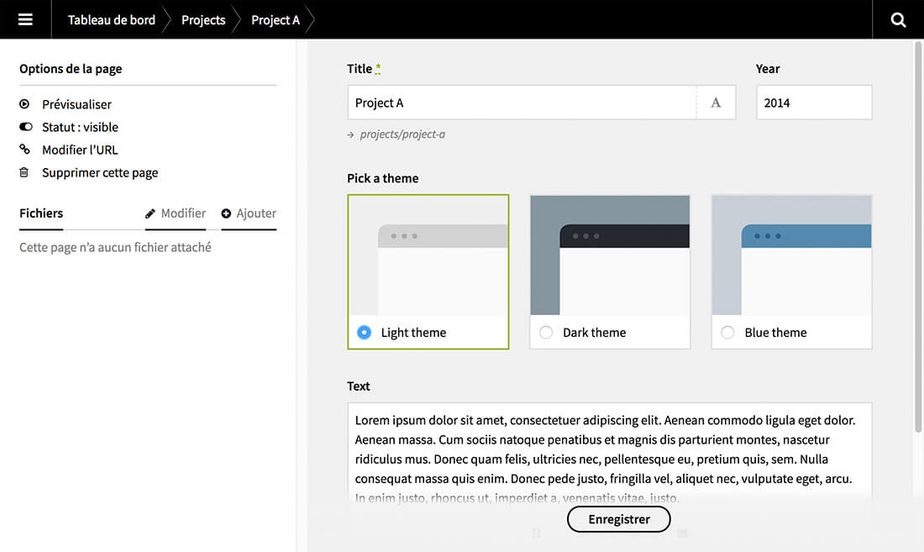This screenshot has width=924, height=552.
Task: Open the Projects breadcrumb
Action: [203, 20]
